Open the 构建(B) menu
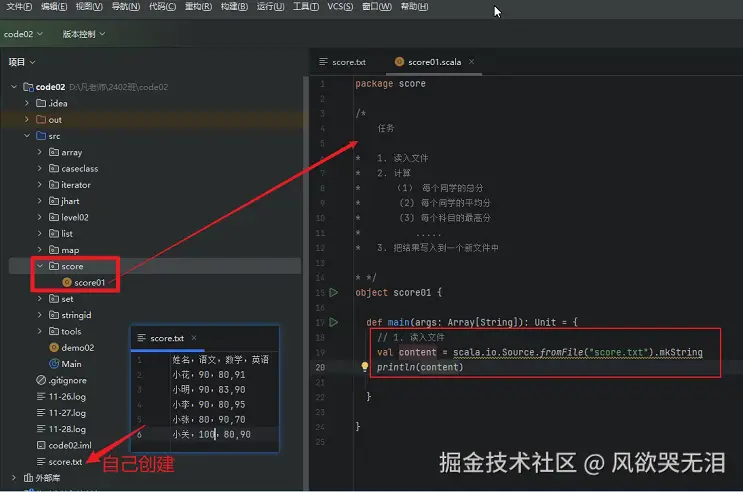This screenshot has width=743, height=492. coord(234,7)
